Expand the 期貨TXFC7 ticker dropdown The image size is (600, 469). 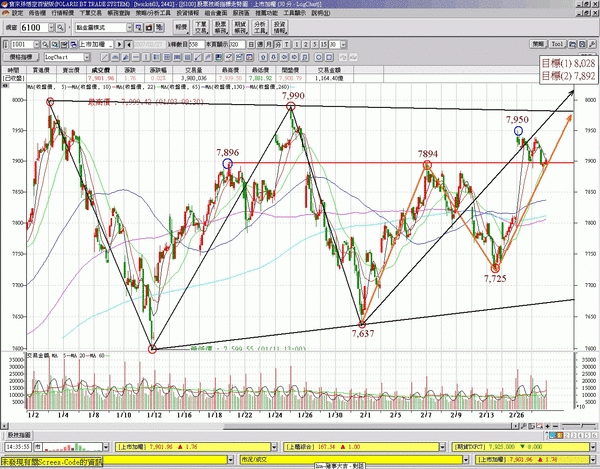[592, 447]
